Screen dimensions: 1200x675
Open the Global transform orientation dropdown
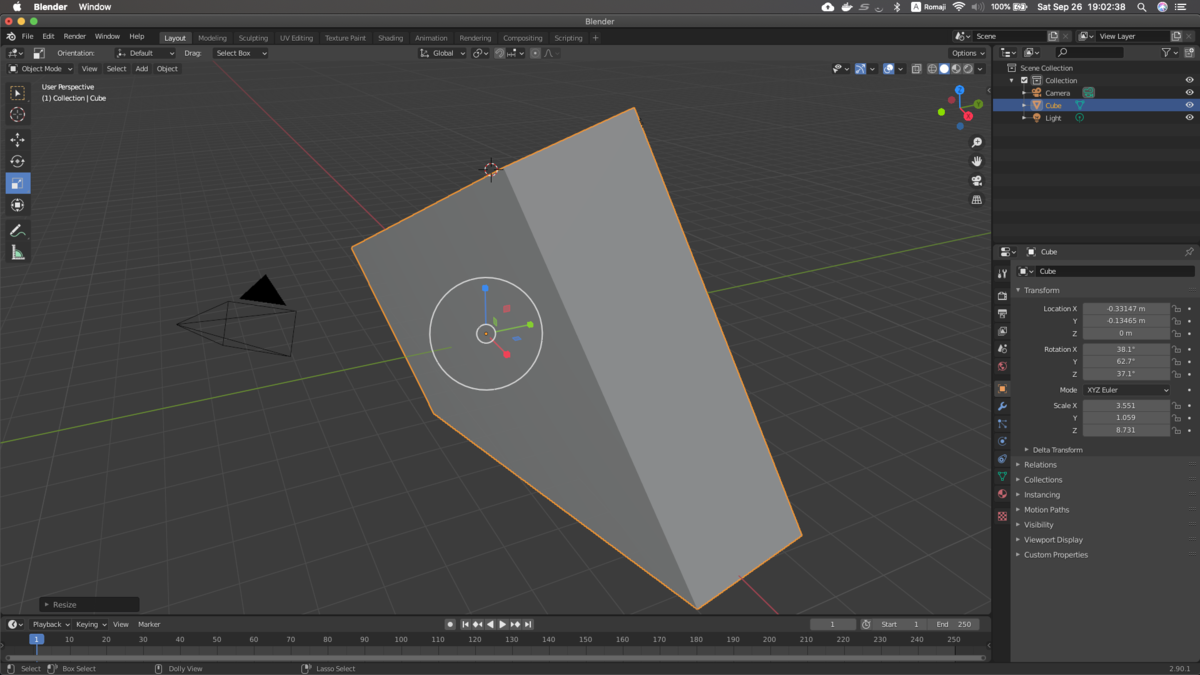442,53
